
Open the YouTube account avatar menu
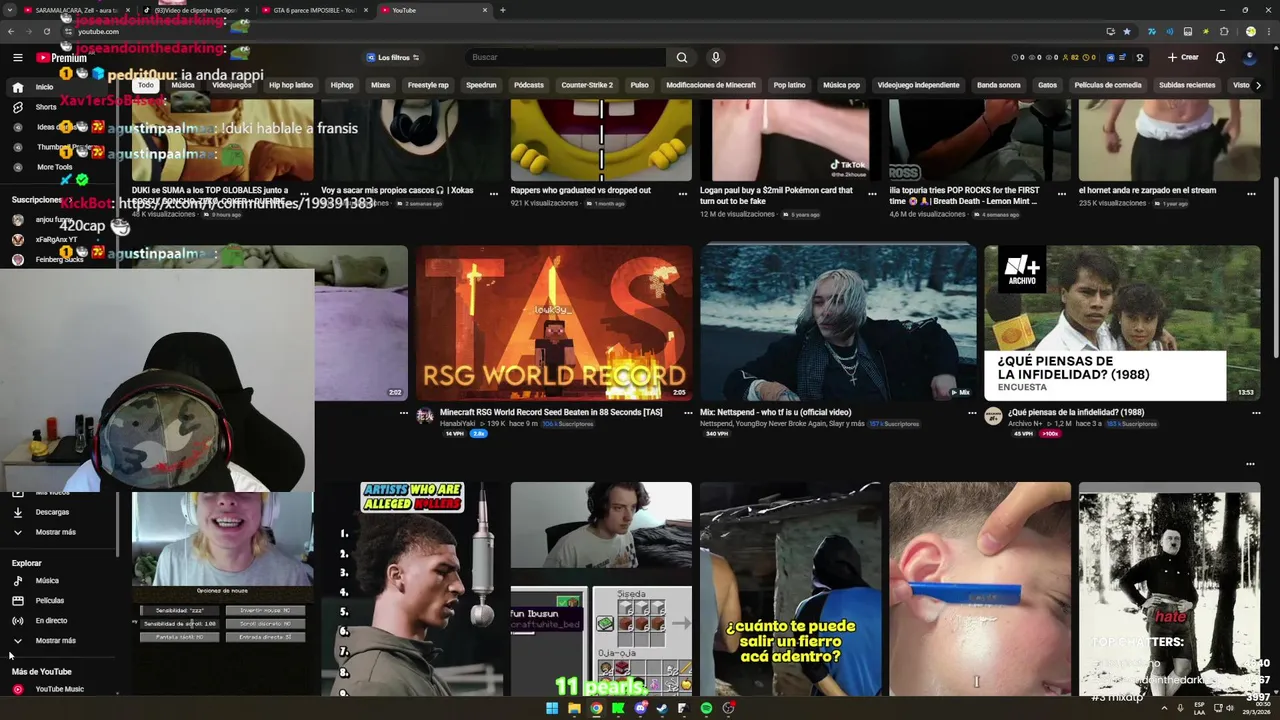point(1249,58)
